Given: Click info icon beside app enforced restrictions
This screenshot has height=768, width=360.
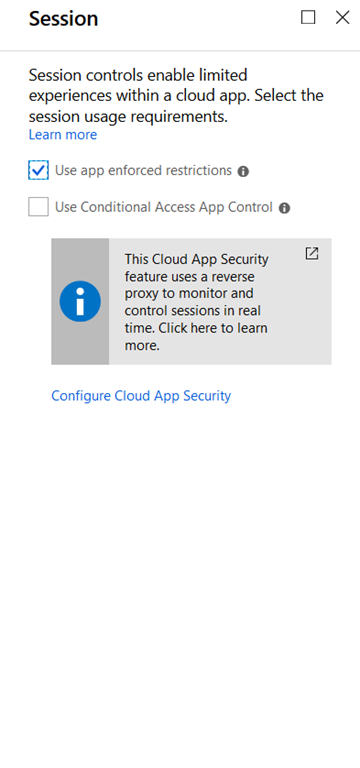Looking at the screenshot, I should tap(243, 171).
